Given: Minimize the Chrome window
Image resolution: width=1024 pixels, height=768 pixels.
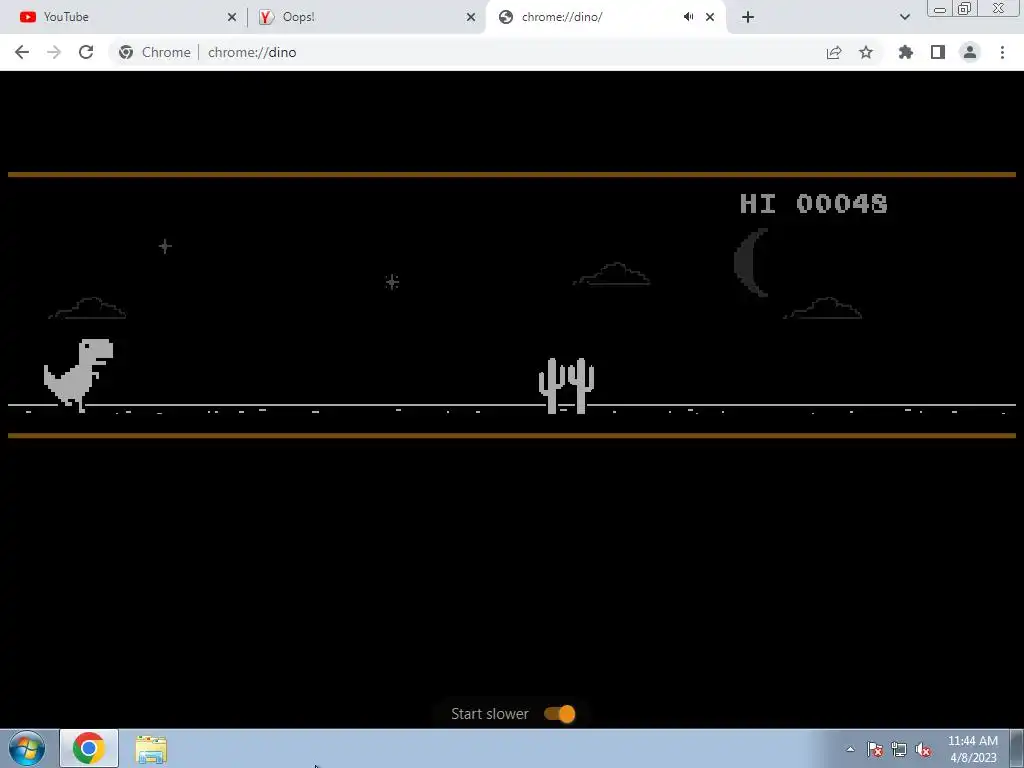Looking at the screenshot, I should [x=940, y=9].
